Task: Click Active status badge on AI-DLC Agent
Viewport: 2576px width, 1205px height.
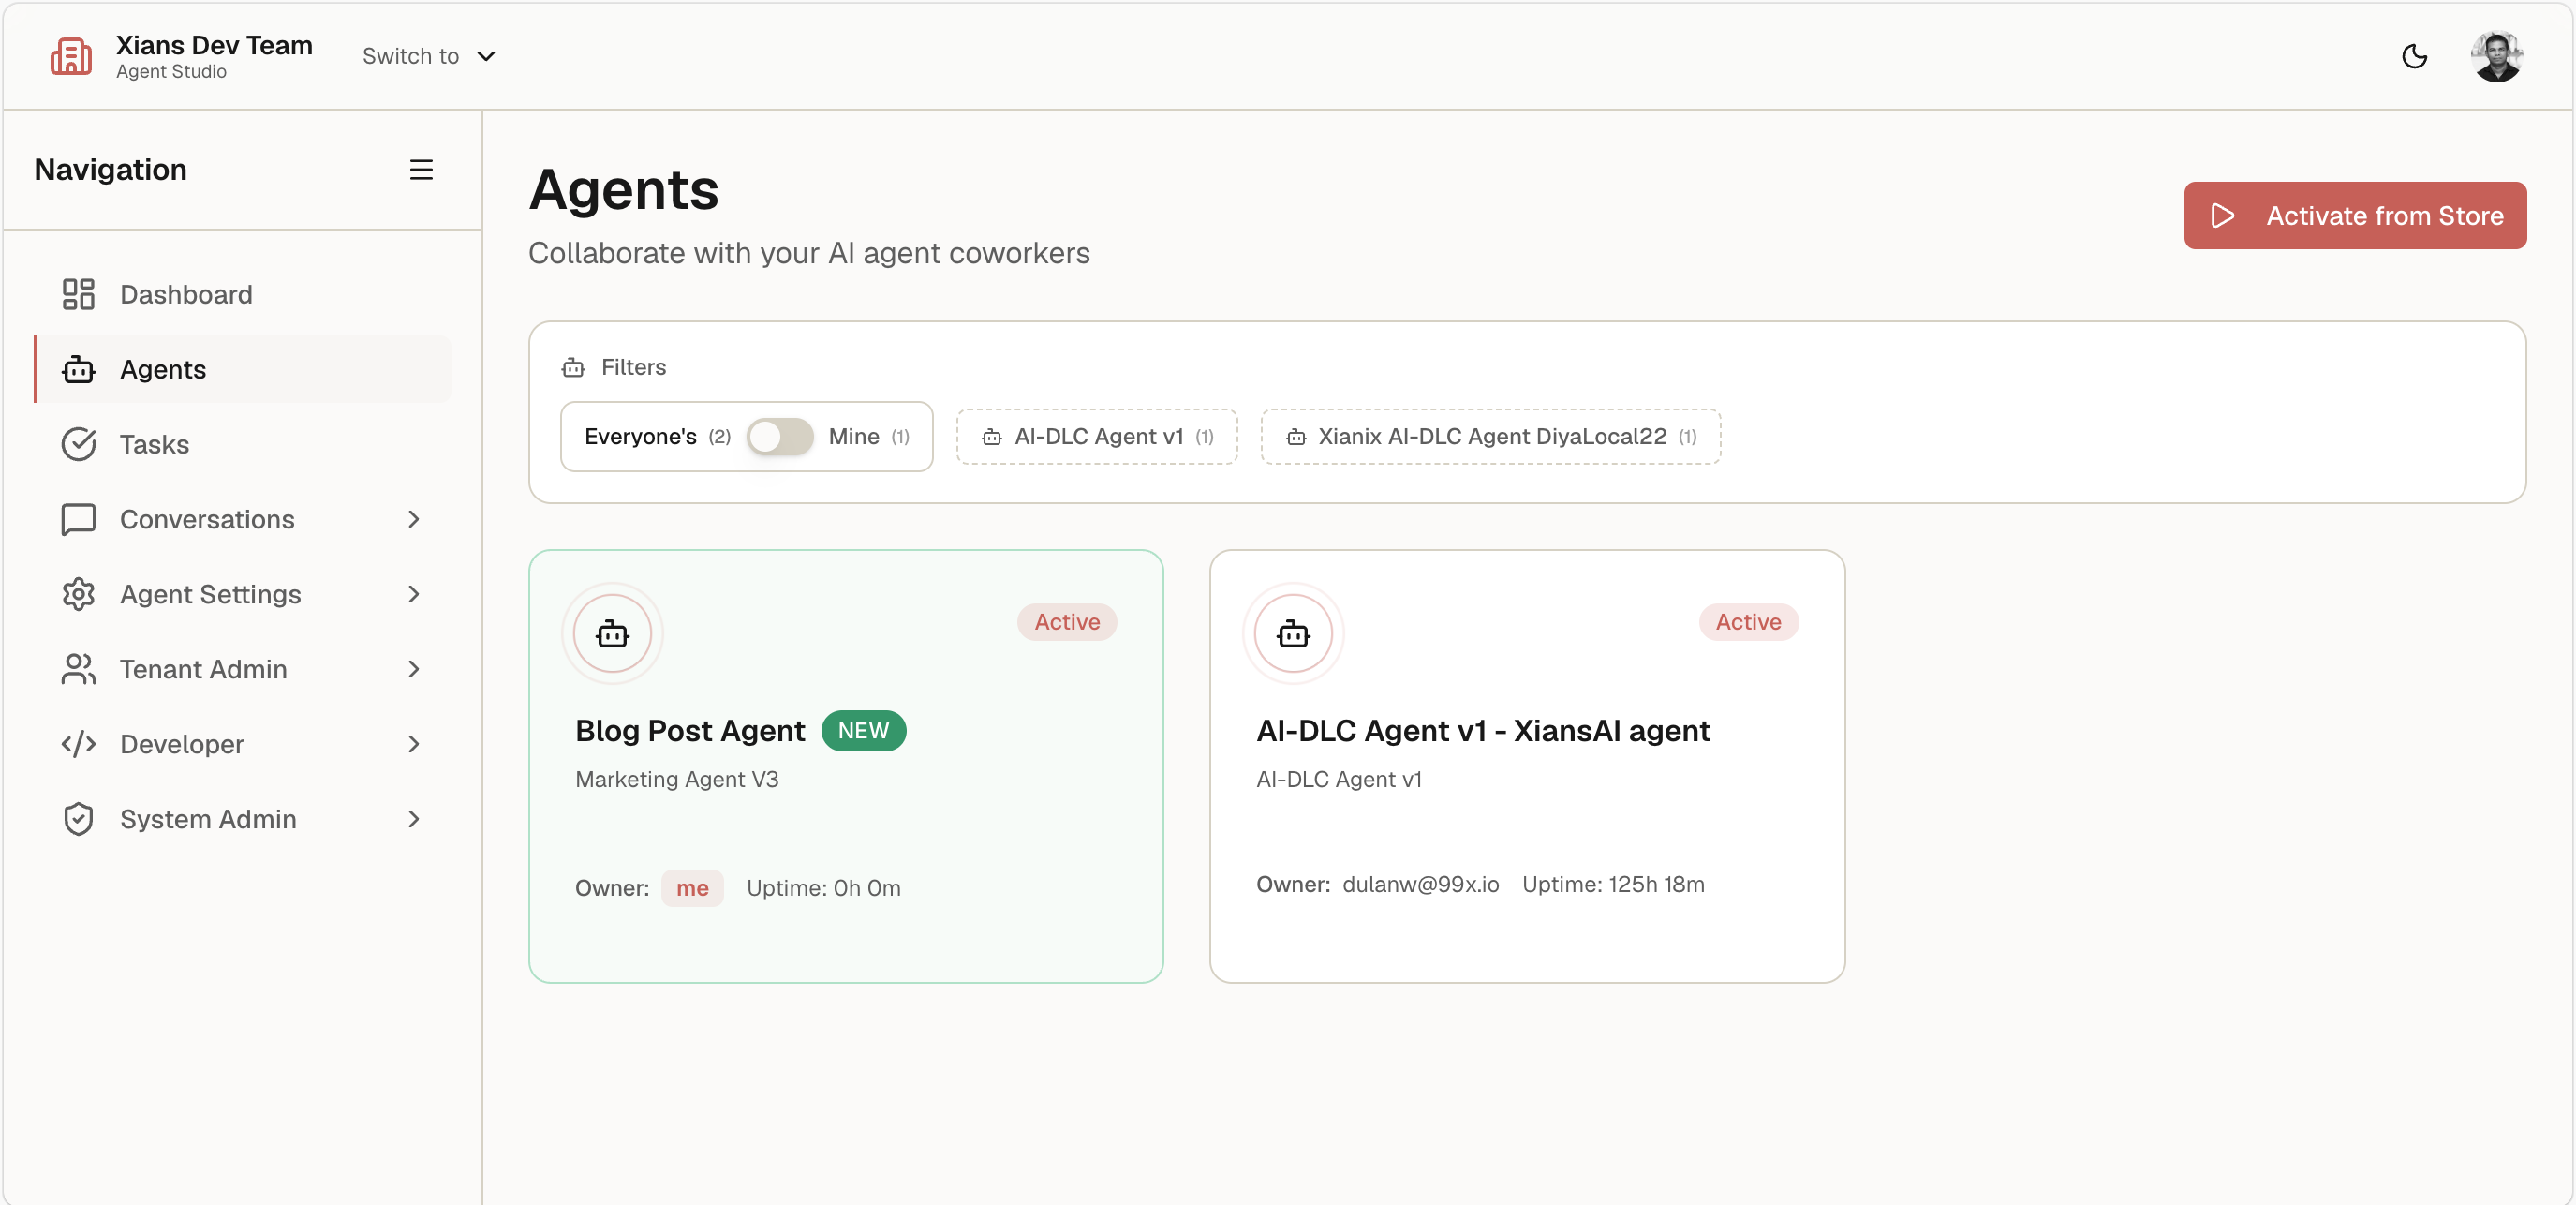Action: (1748, 622)
